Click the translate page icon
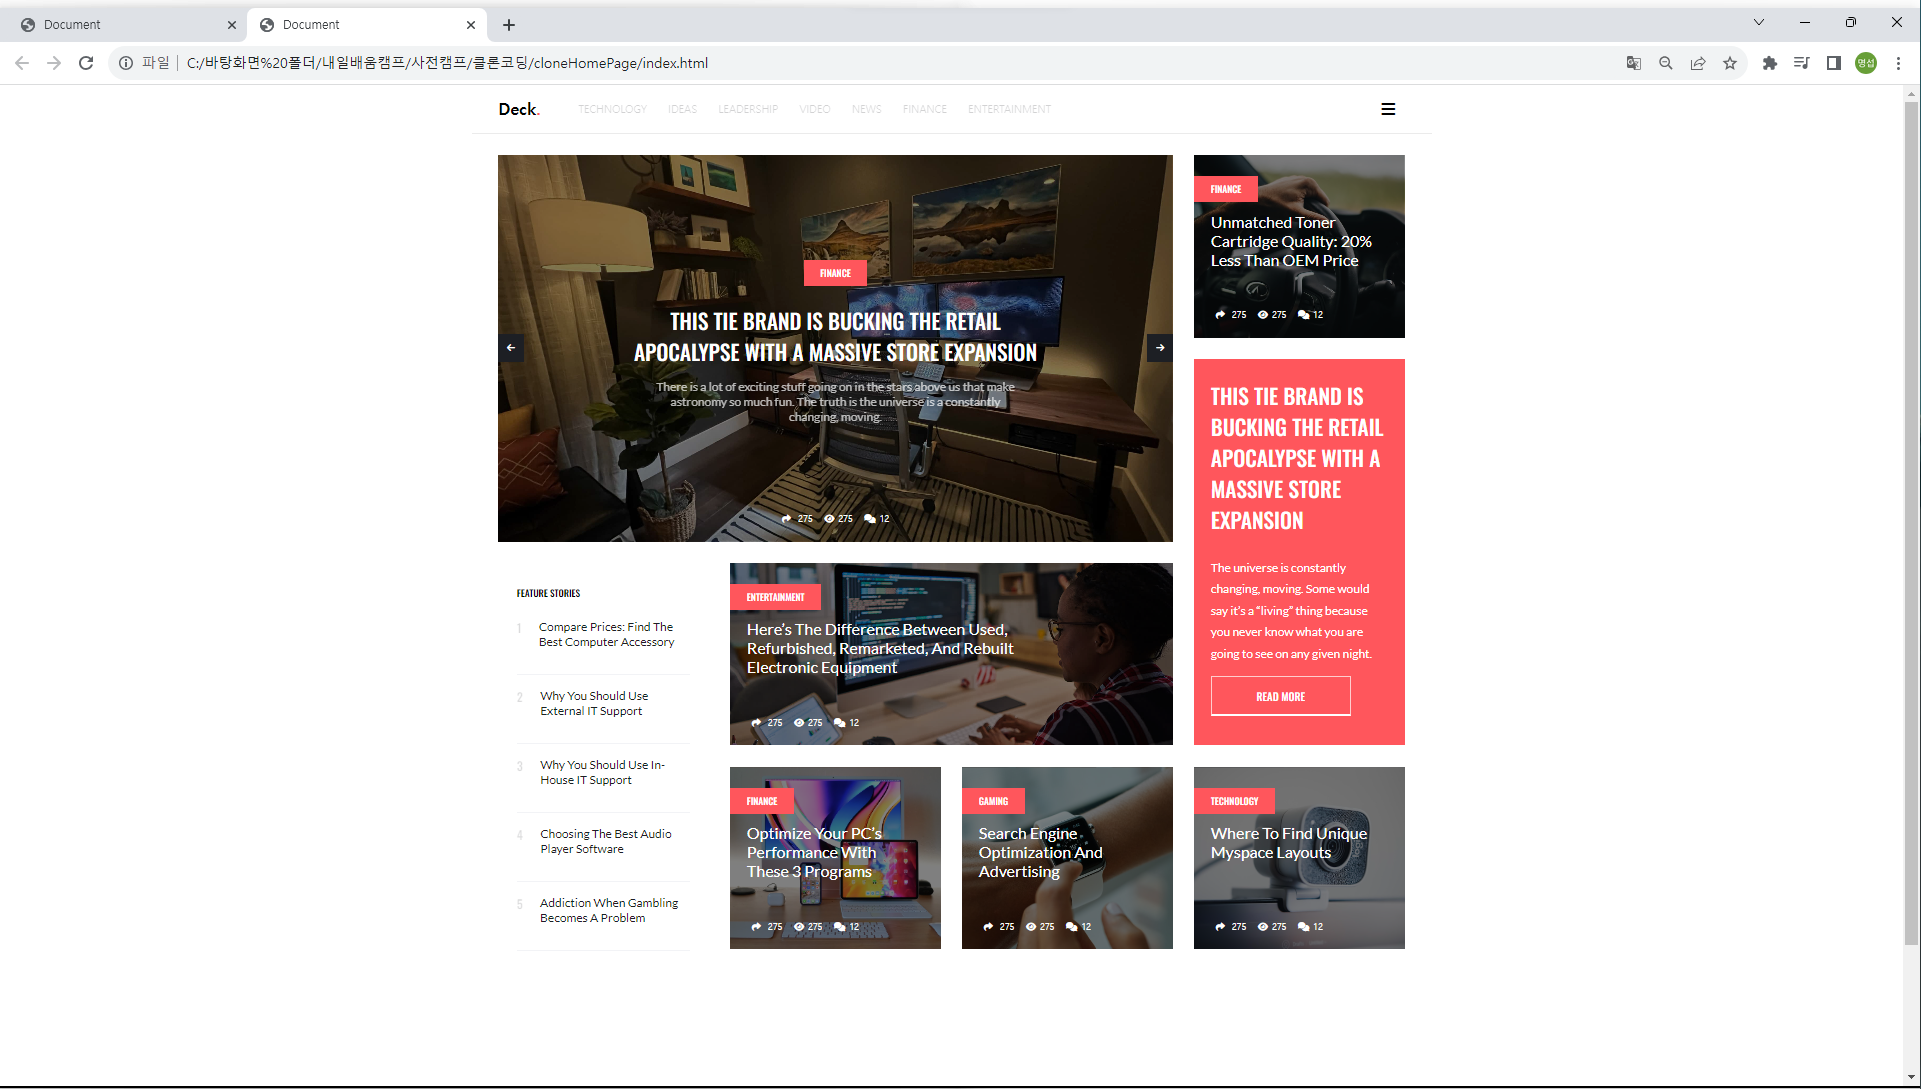 point(1634,63)
